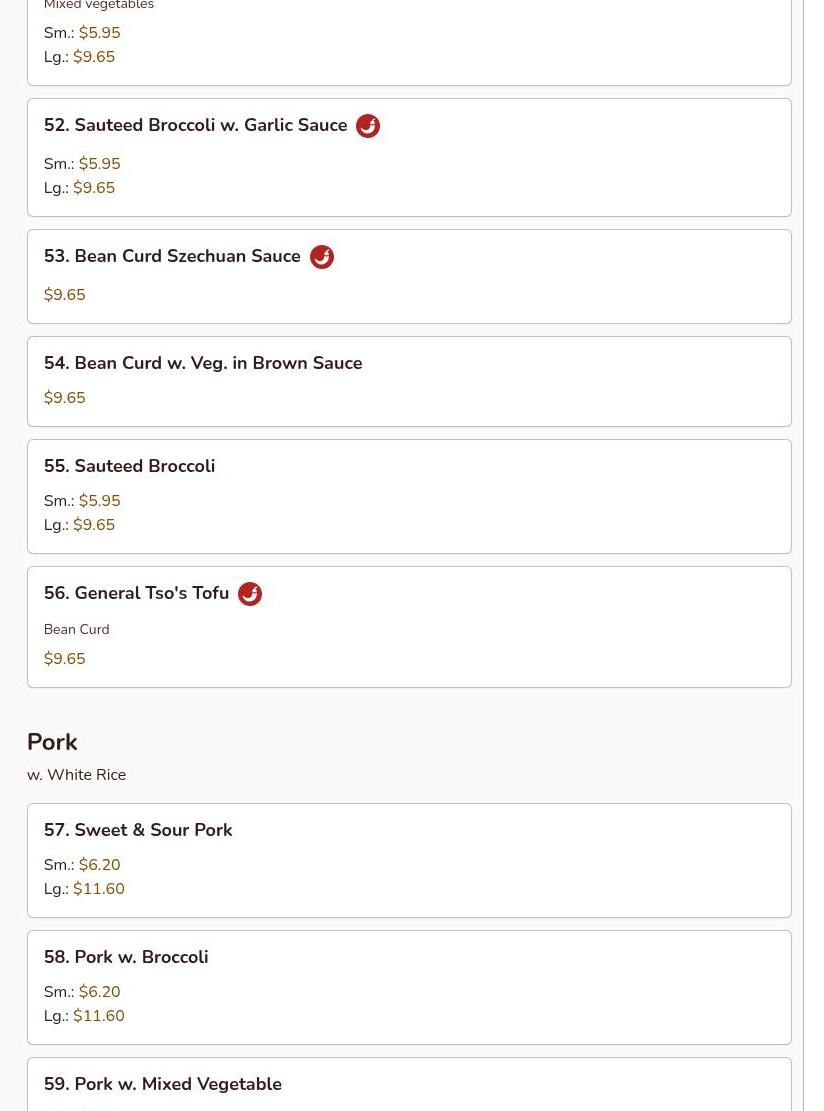This screenshot has width=824, height=1111.
Task: Open 52. Sauteed Broccoli w. Garlic Sauce item
Action: coord(409,157)
